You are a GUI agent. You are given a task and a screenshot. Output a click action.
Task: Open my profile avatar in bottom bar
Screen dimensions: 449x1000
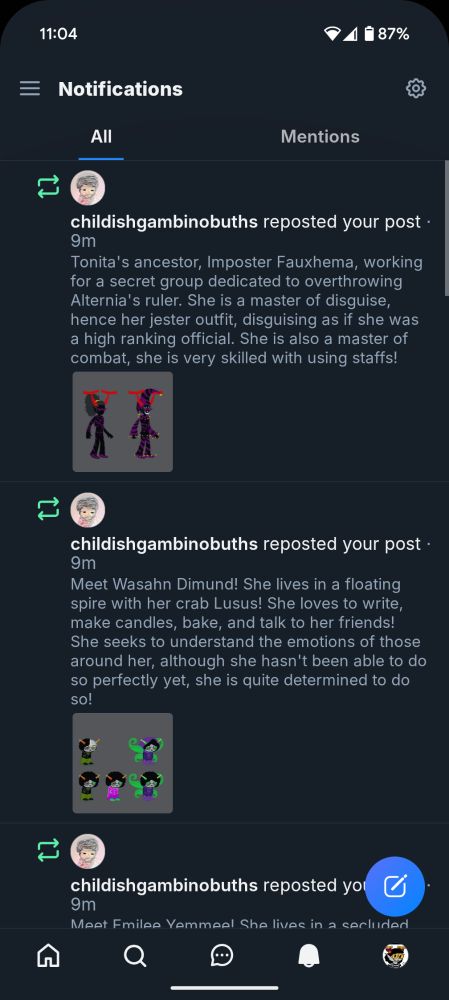[x=395, y=955]
